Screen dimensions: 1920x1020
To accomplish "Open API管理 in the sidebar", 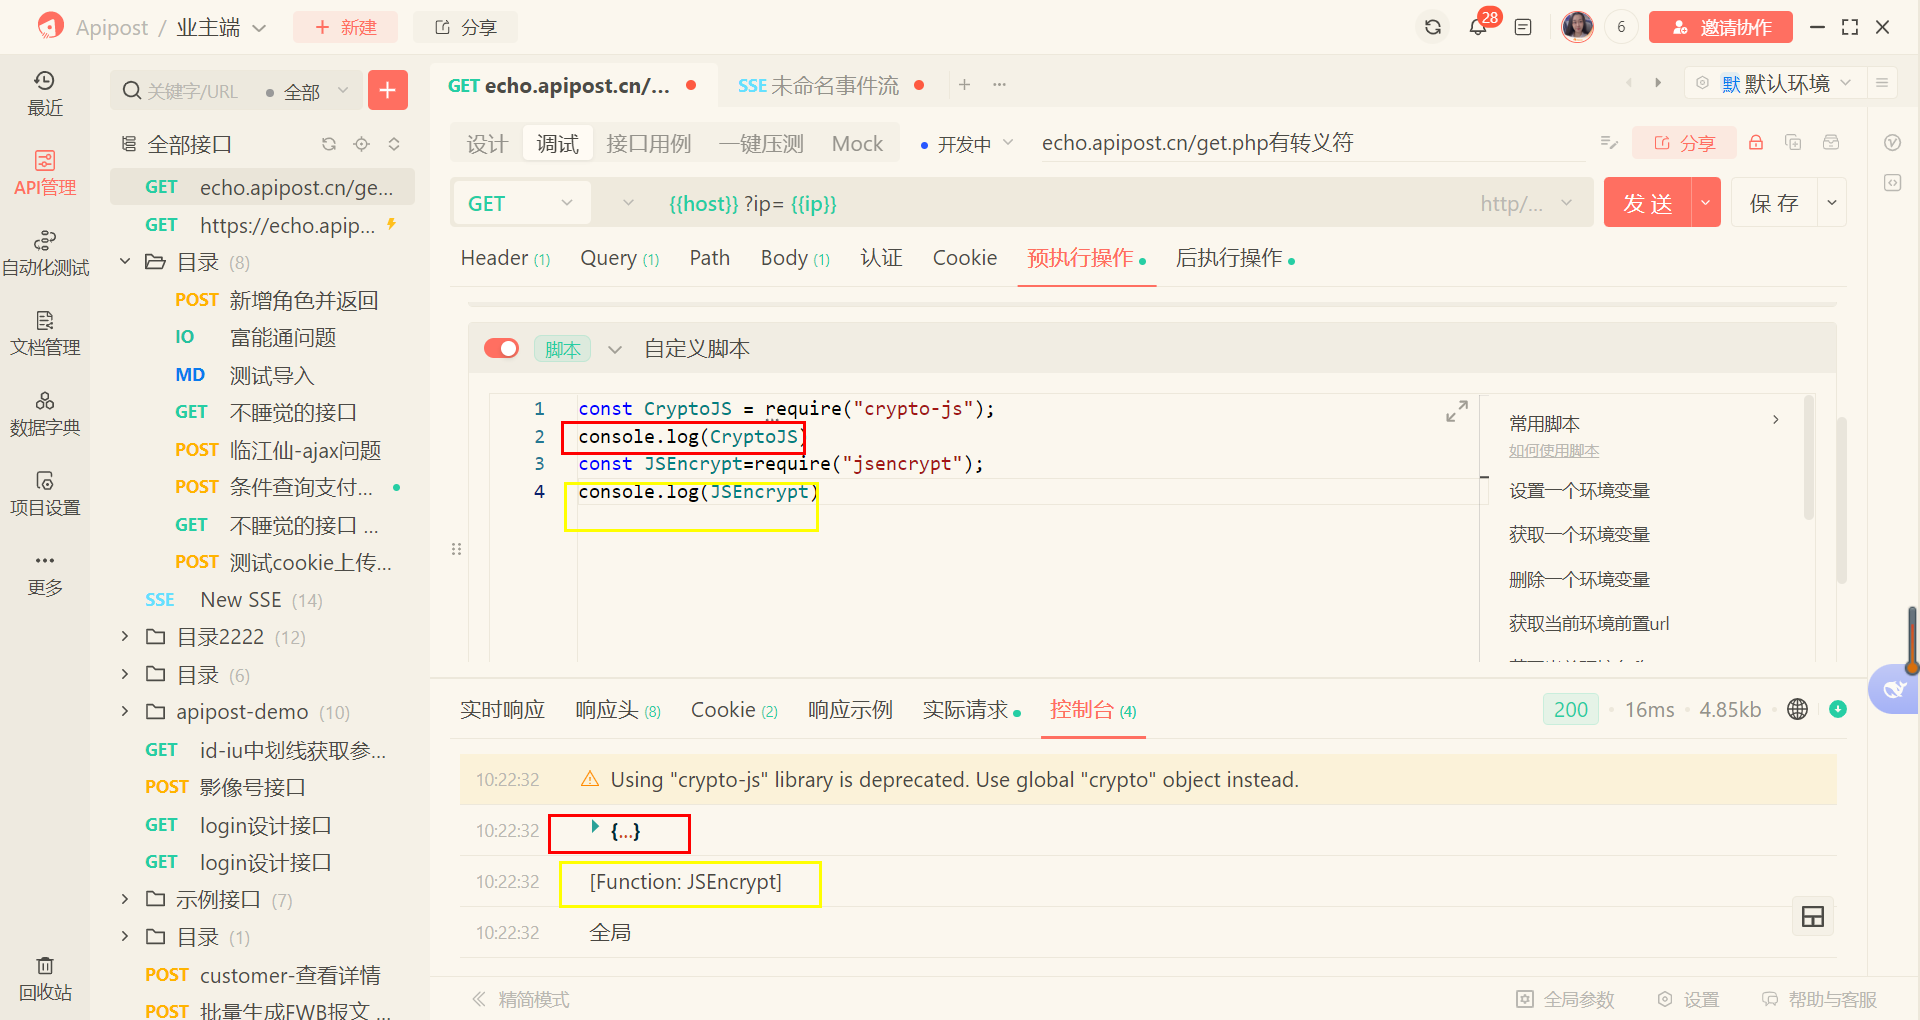I will (x=45, y=173).
